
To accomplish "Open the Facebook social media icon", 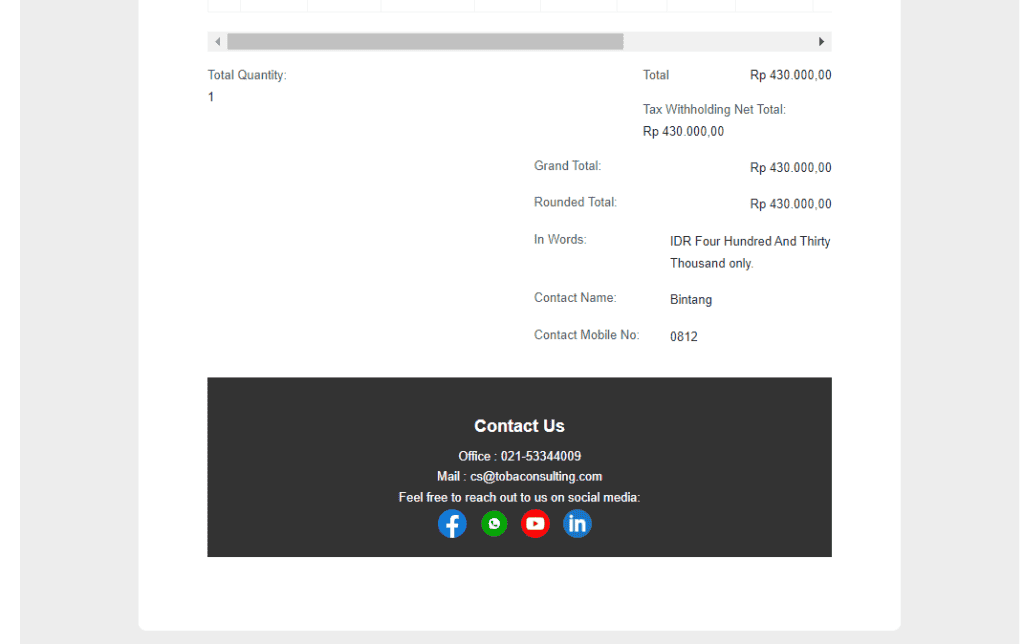I will click(x=452, y=524).
